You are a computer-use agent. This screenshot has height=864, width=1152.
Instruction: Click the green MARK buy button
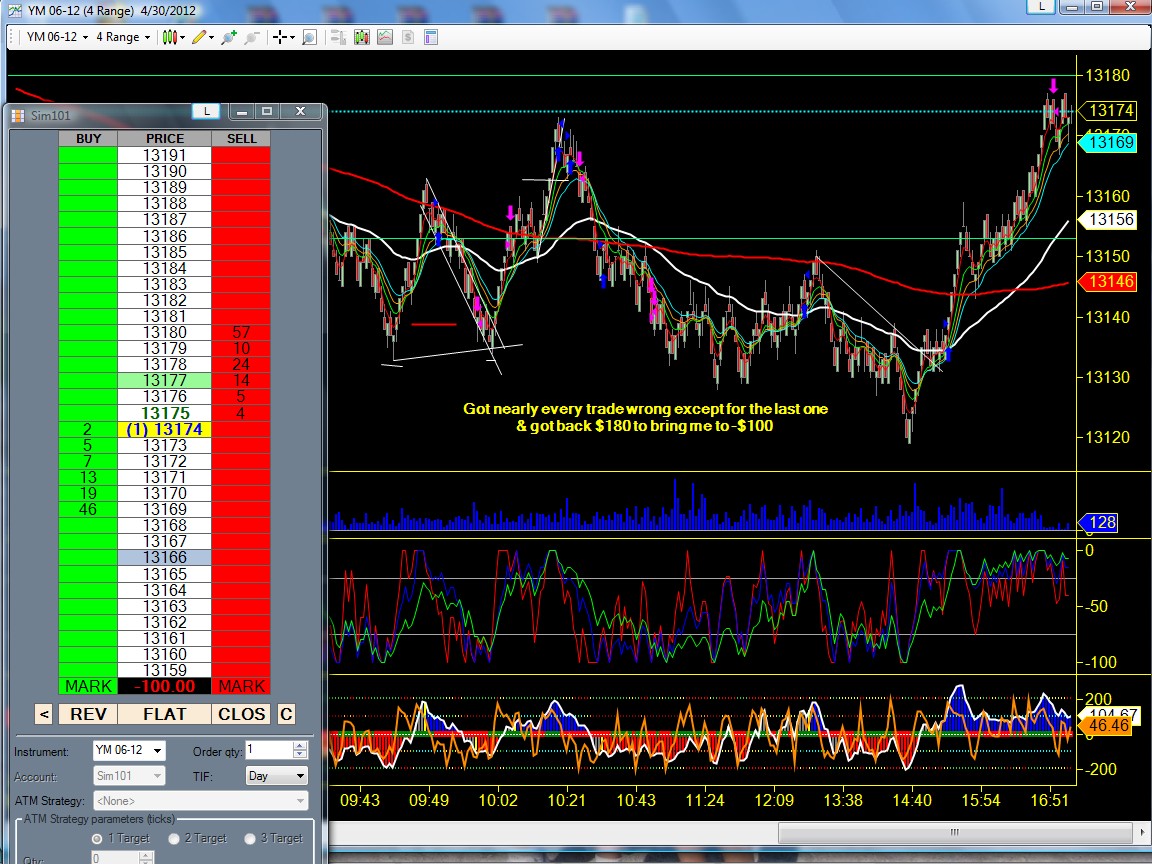[x=88, y=686]
